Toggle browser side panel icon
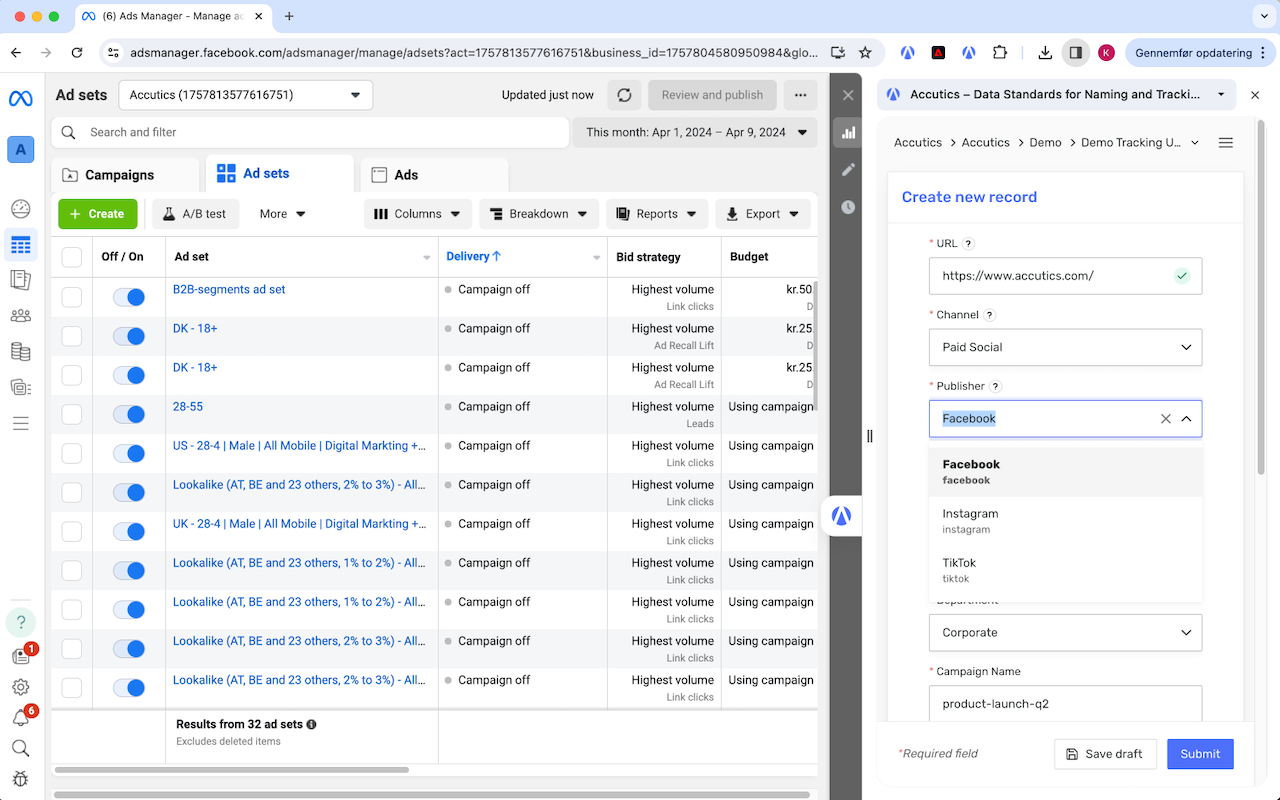 point(1075,53)
